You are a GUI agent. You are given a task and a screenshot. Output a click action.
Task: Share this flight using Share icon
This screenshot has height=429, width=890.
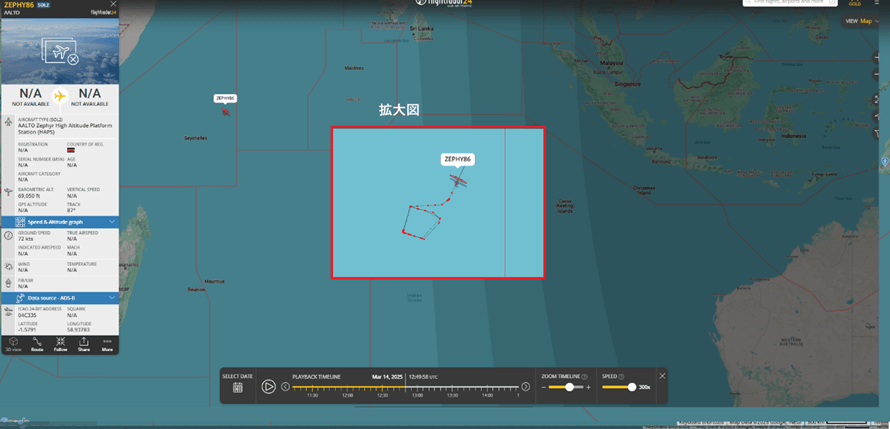84,343
